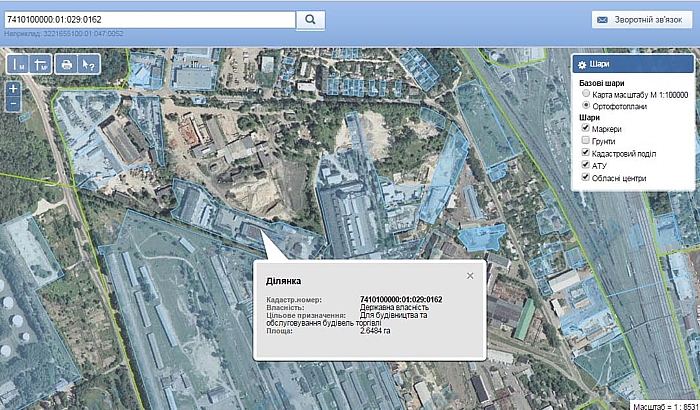Select the distance measurement tool

[x=19, y=64]
